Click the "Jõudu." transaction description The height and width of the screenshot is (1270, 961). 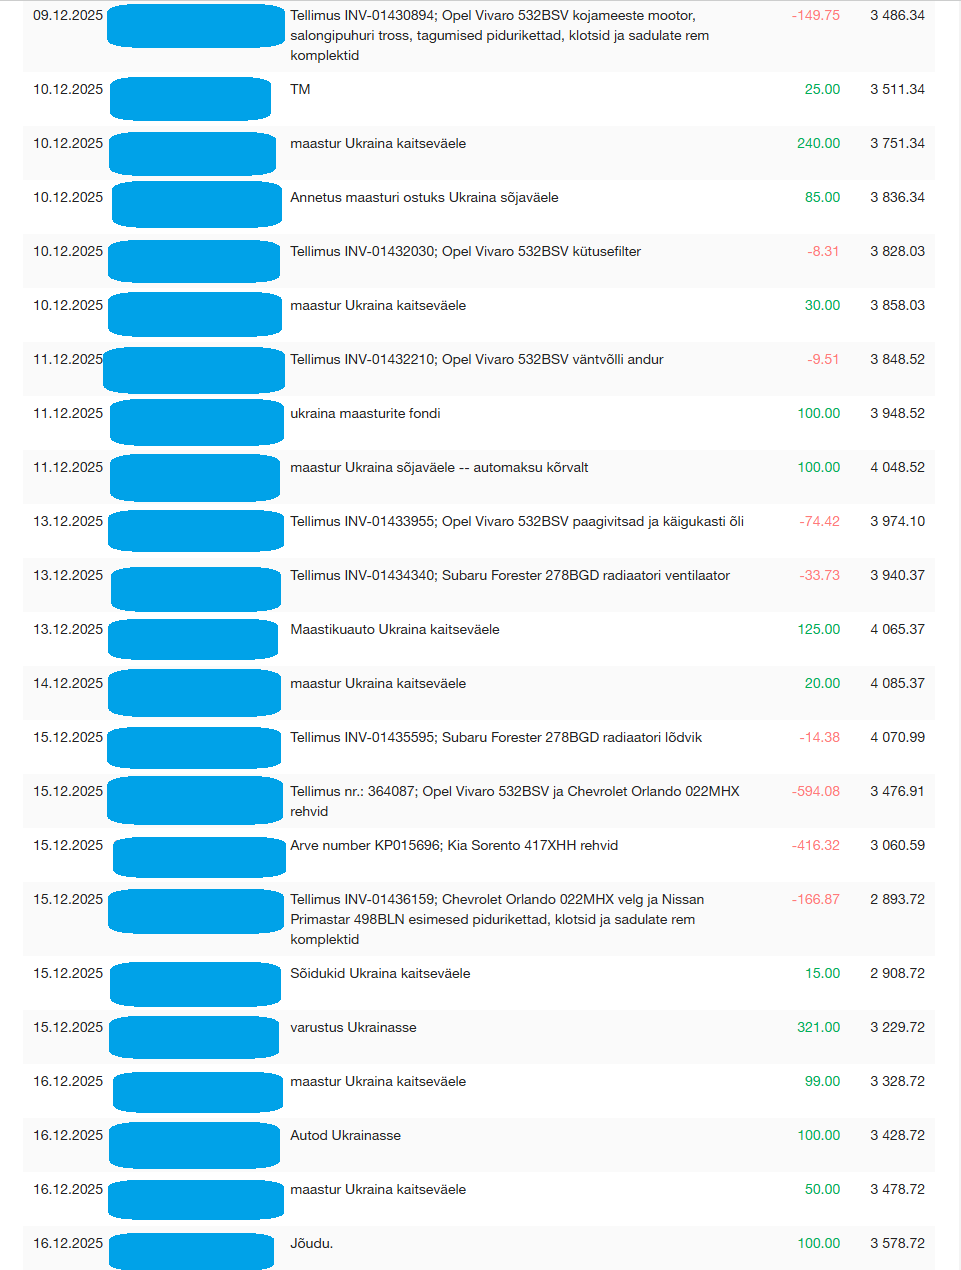click(312, 1244)
